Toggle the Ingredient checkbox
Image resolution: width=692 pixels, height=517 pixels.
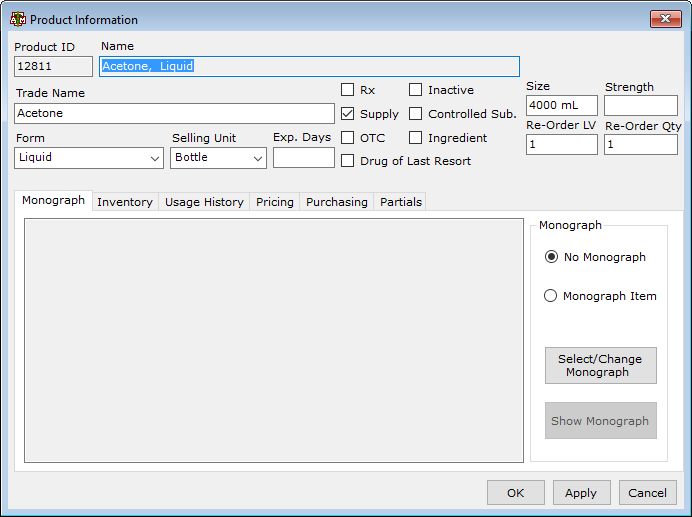(415, 138)
